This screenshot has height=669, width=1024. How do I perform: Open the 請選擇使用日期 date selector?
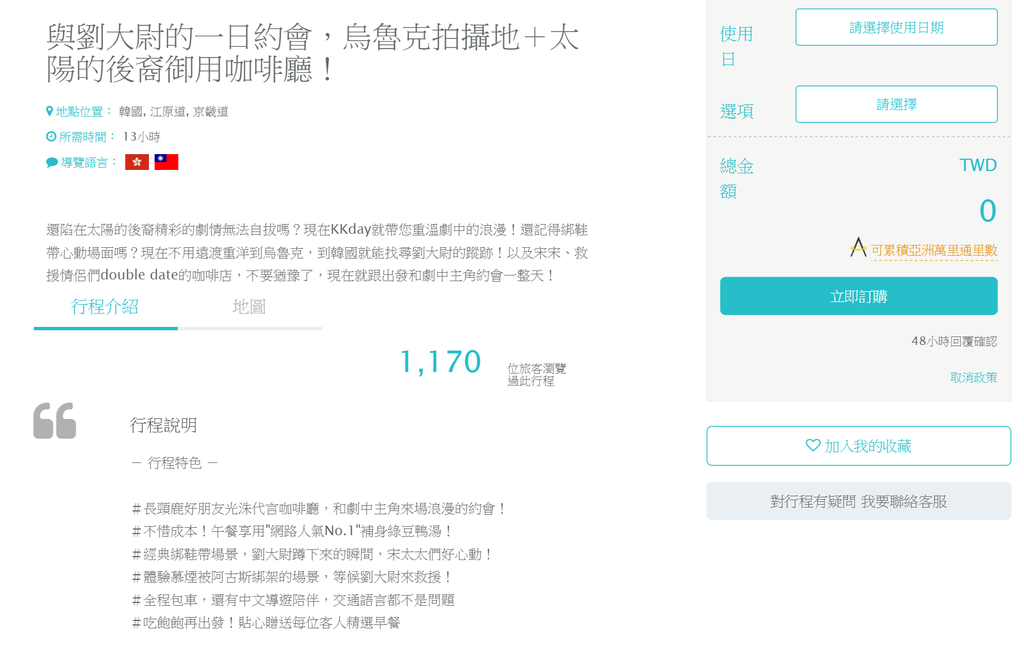pyautogui.click(x=896, y=28)
